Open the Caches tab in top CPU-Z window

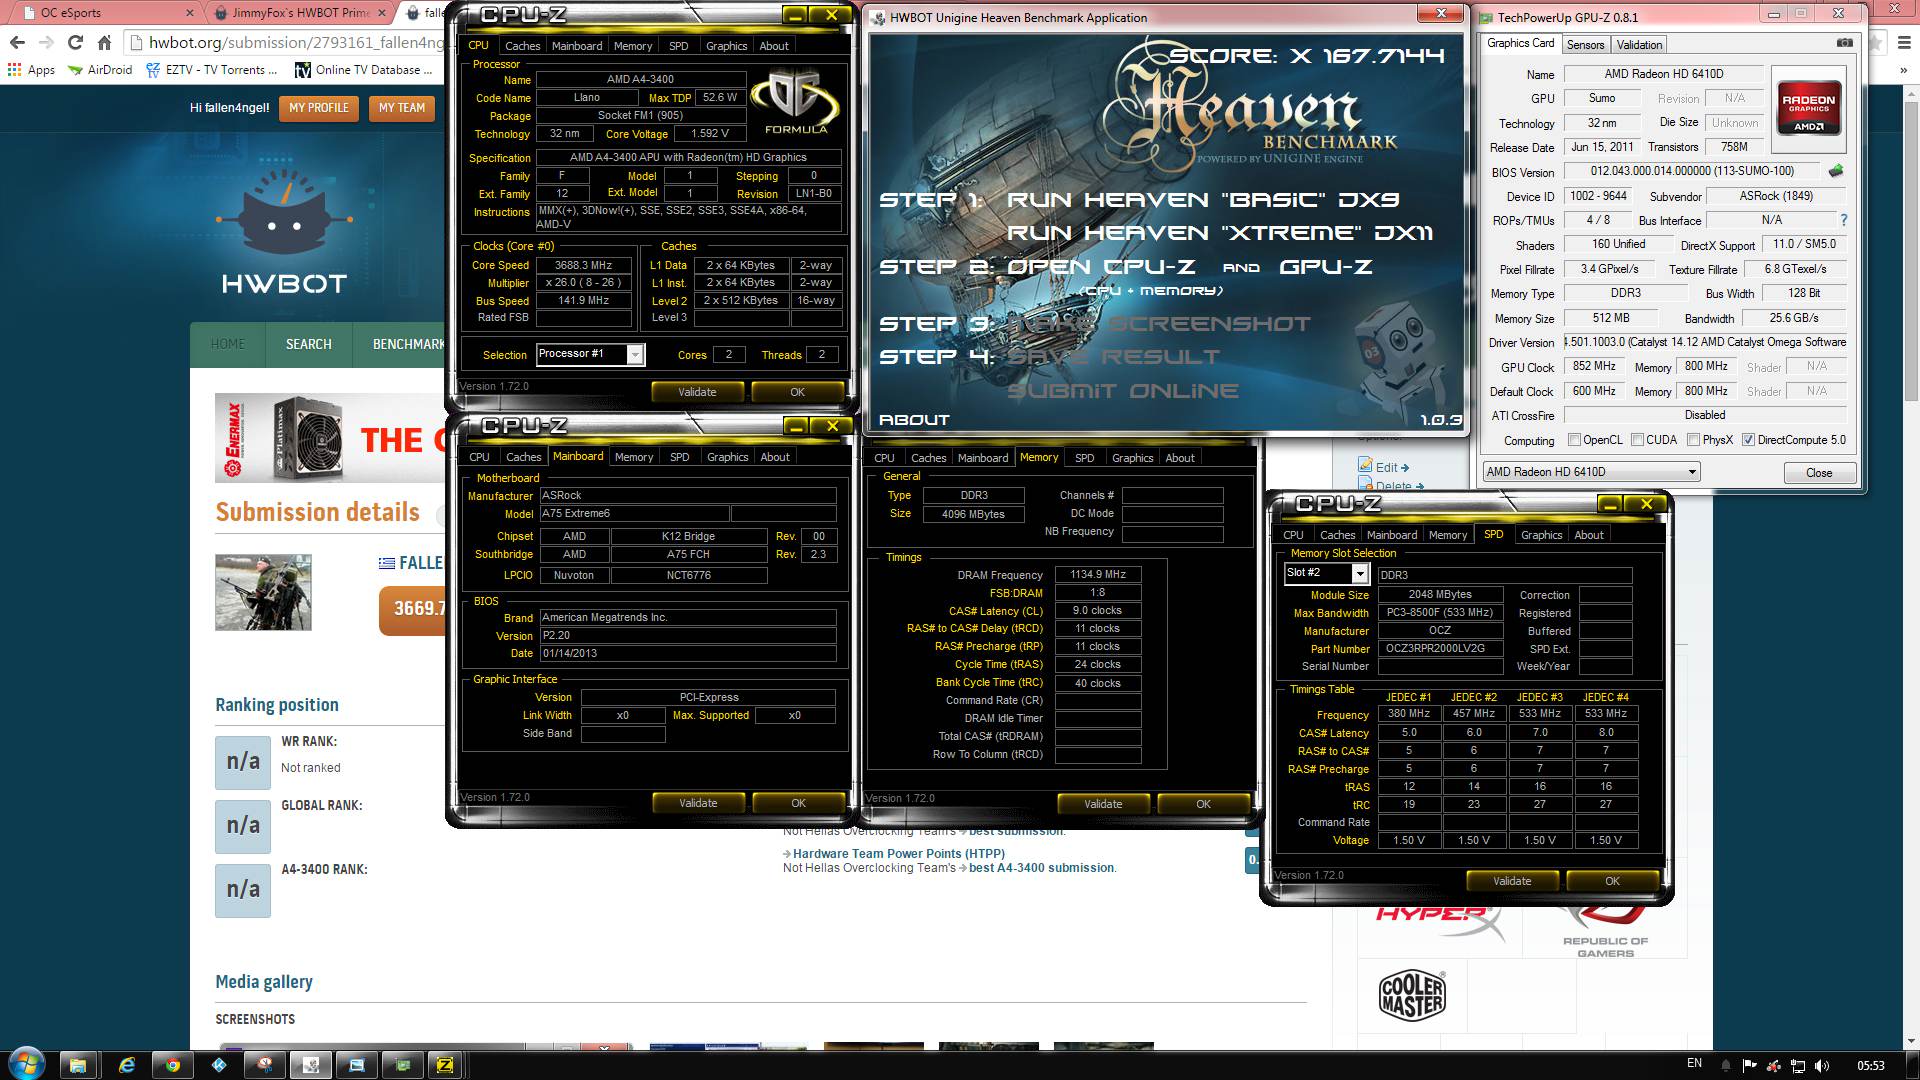tap(522, 46)
